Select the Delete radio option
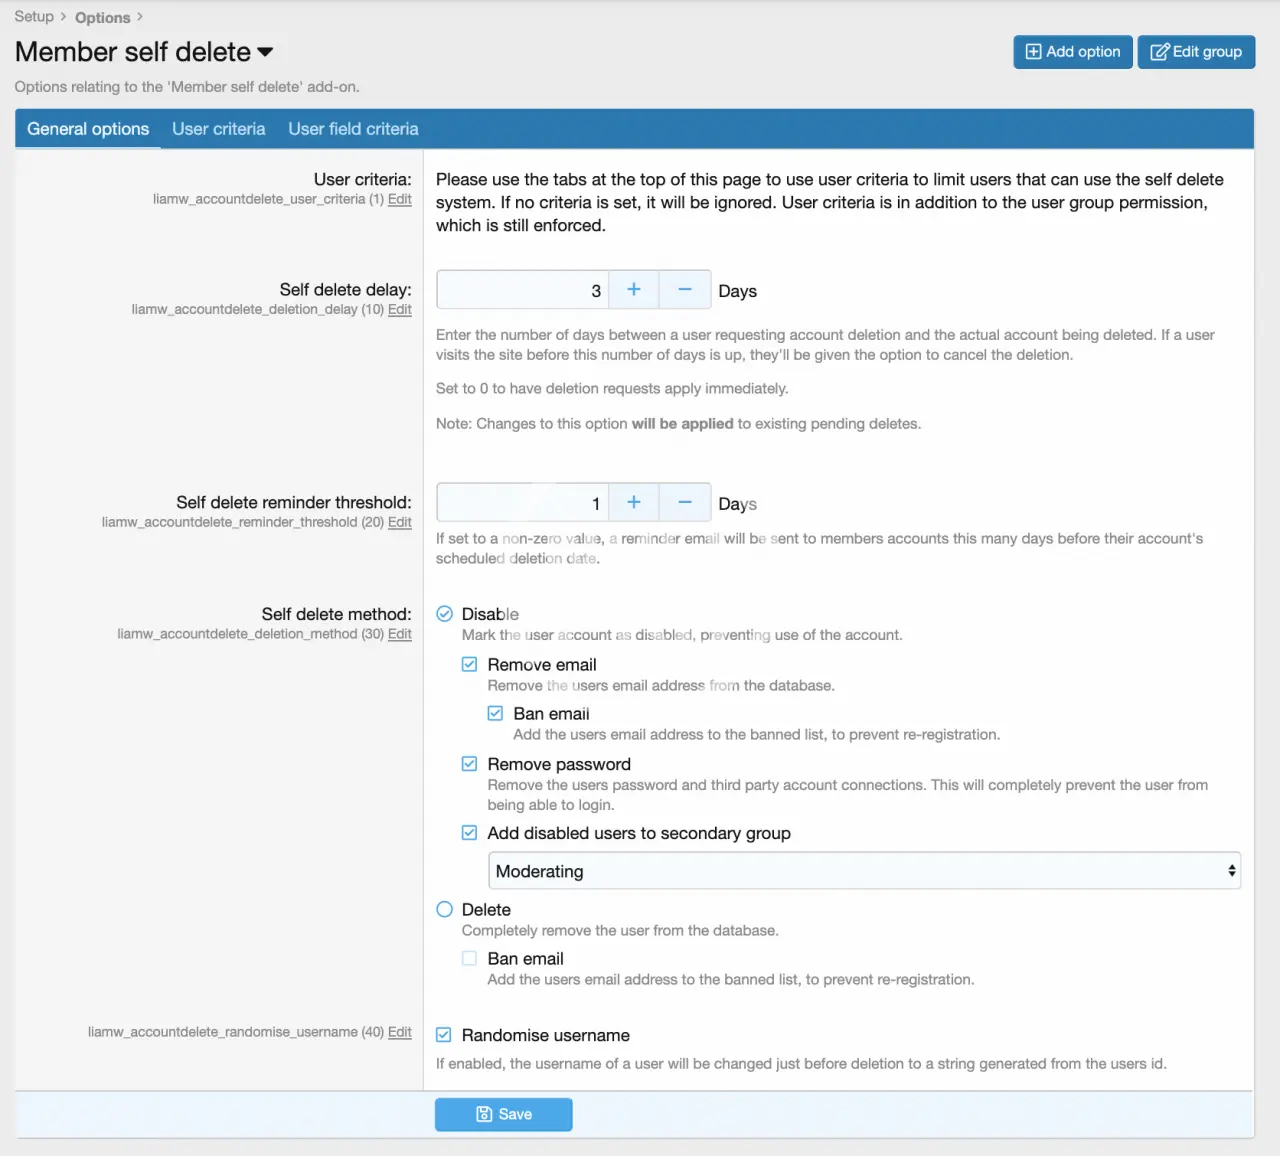This screenshot has width=1280, height=1156. (445, 909)
